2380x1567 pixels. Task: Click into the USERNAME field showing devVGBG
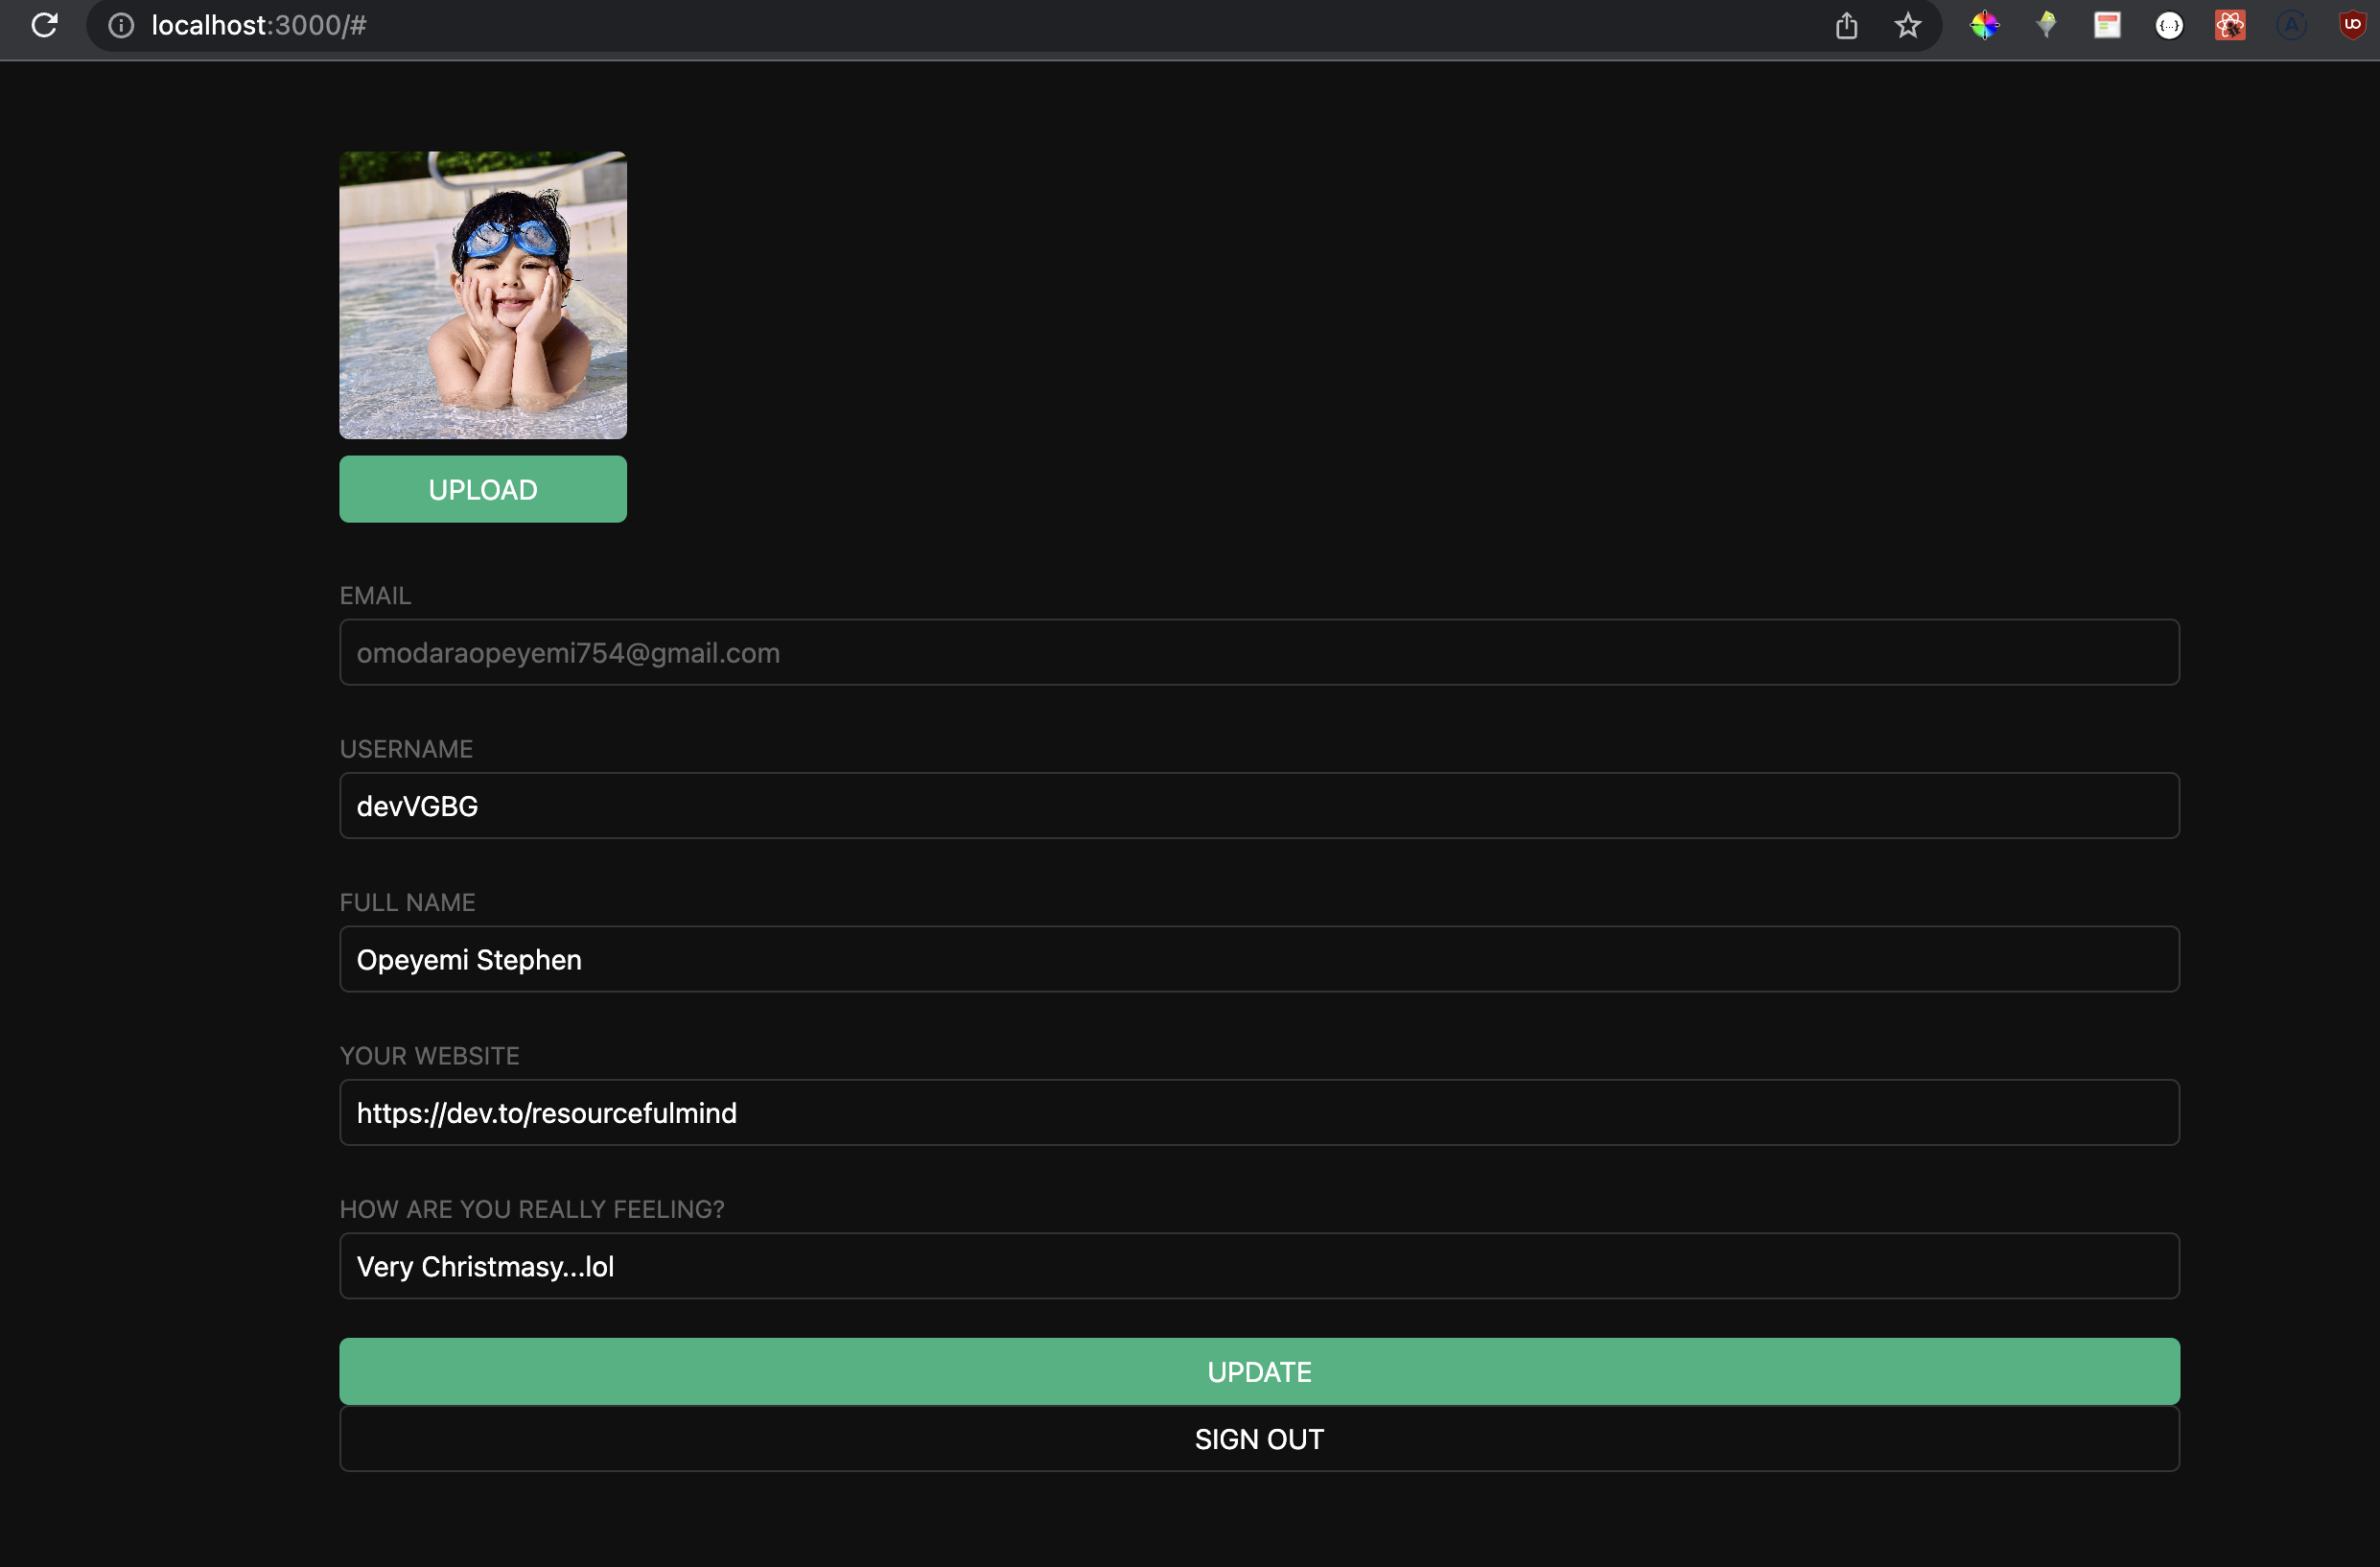pos(1258,805)
